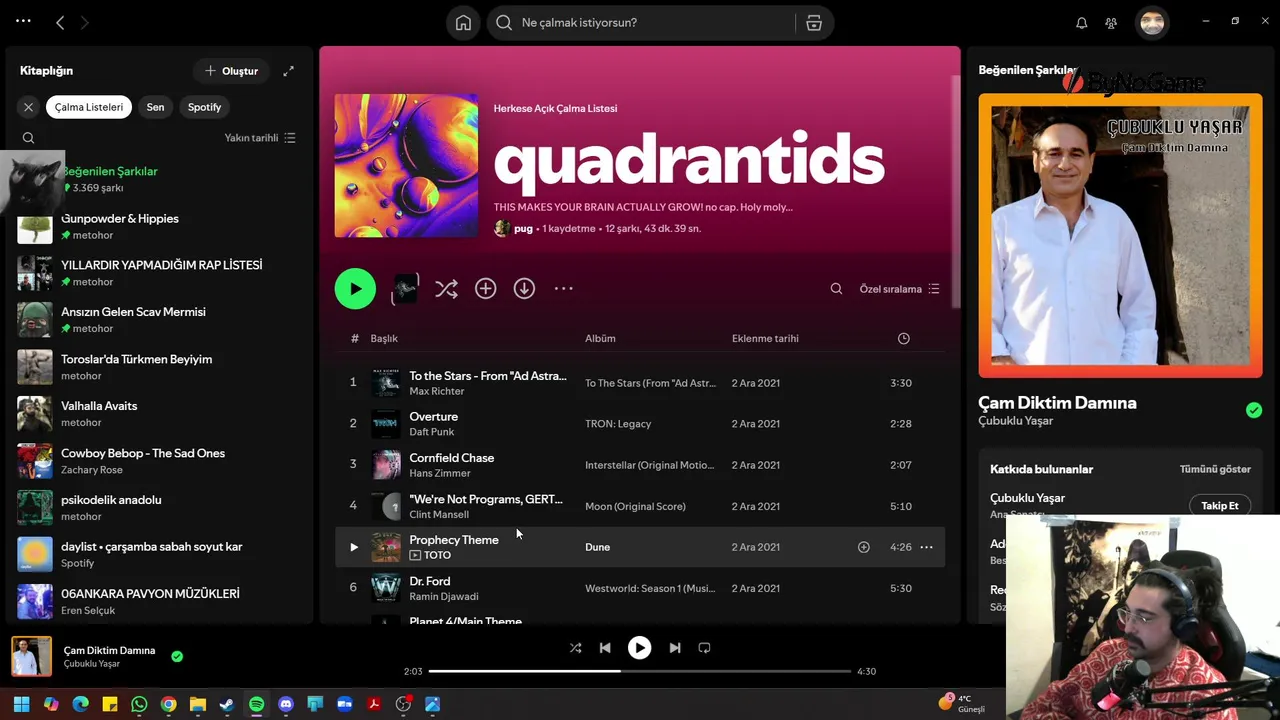The height and width of the screenshot is (720, 1280).
Task: Open pug playlist owner profile
Action: pos(523,229)
